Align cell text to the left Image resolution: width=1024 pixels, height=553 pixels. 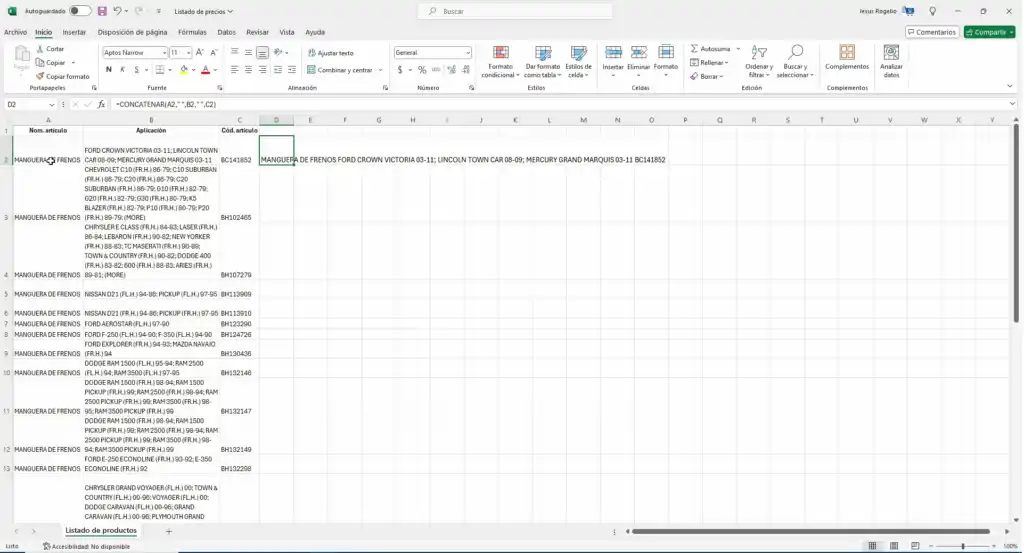click(x=234, y=70)
